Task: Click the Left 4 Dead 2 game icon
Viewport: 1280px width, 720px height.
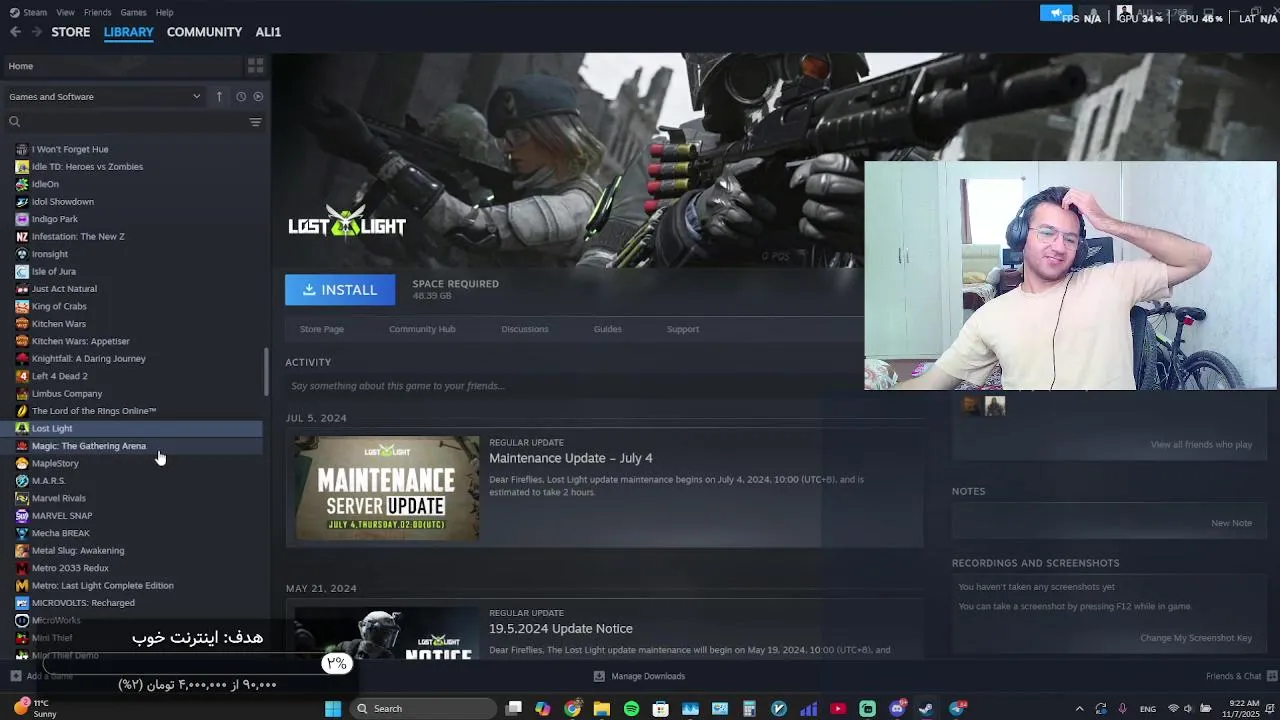Action: click(x=22, y=376)
